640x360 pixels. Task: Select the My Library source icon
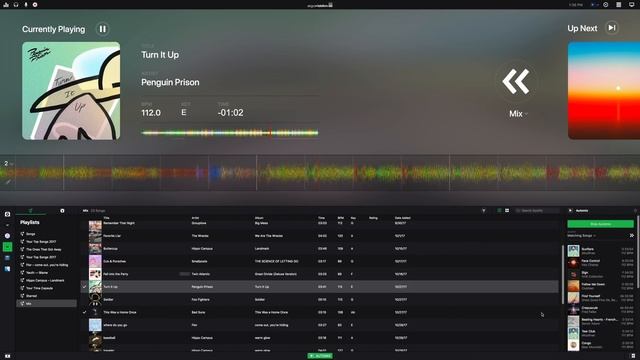tap(7, 214)
